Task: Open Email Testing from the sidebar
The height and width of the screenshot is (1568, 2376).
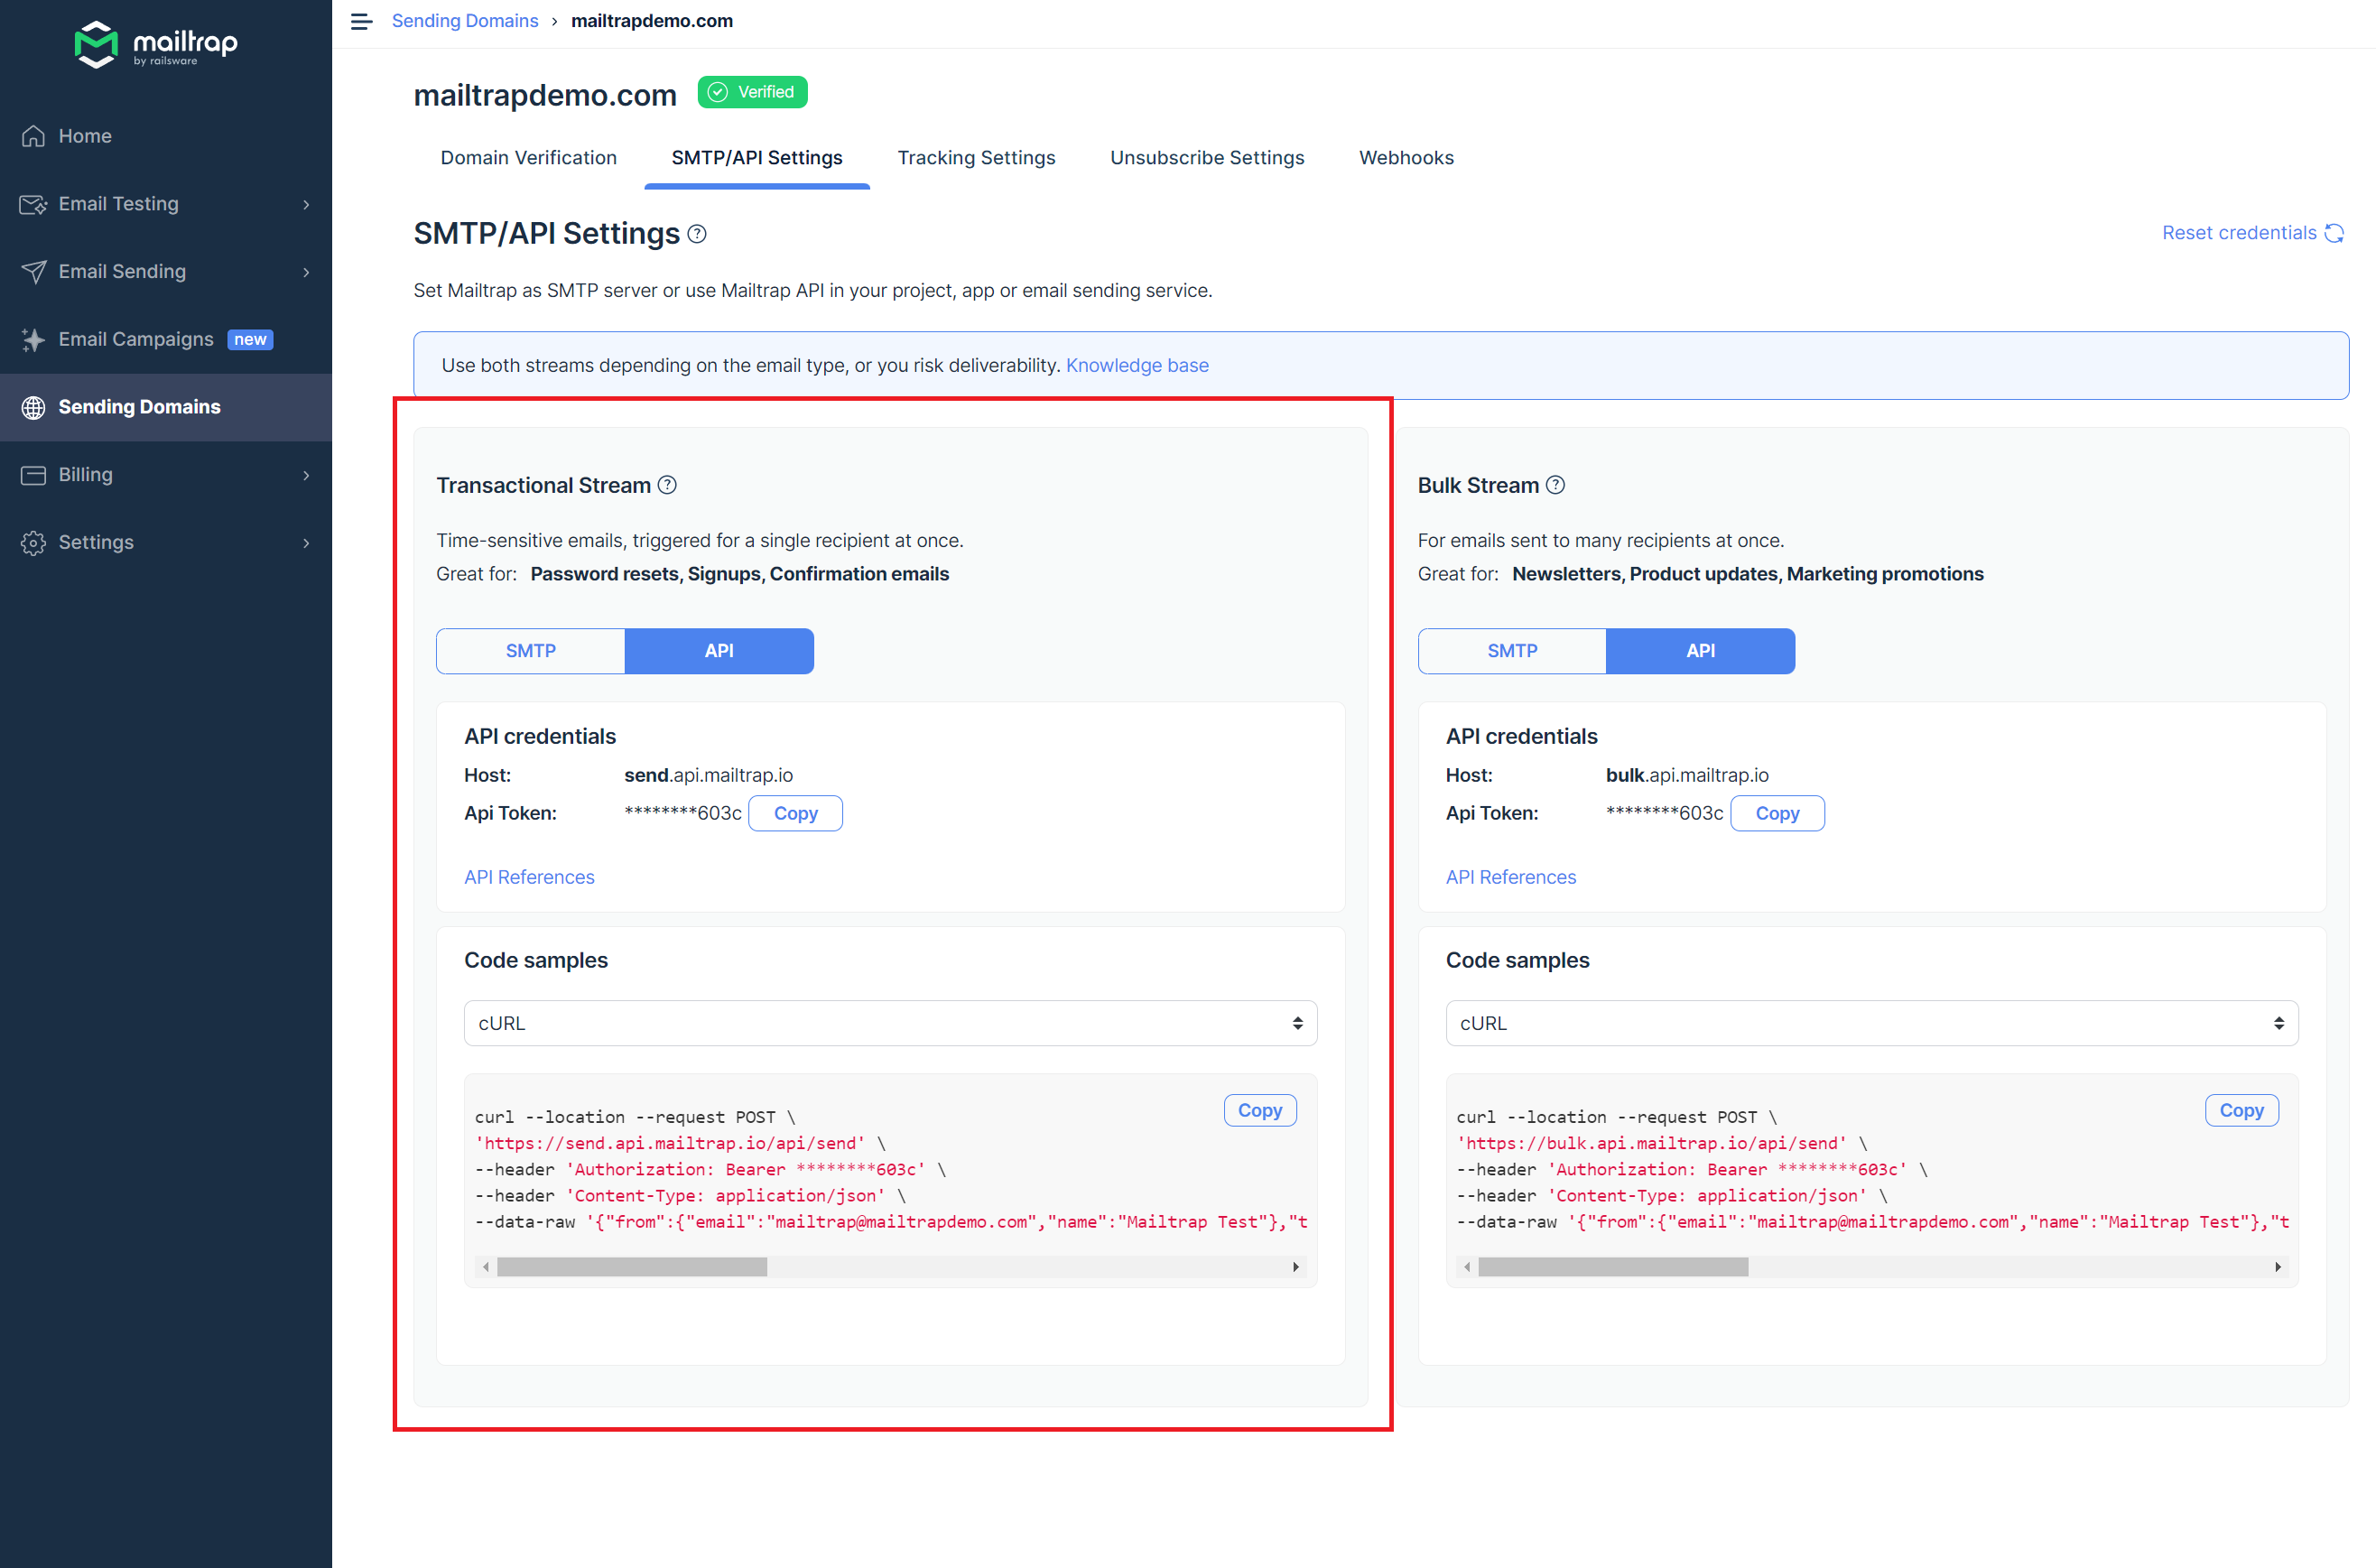Action: (120, 204)
